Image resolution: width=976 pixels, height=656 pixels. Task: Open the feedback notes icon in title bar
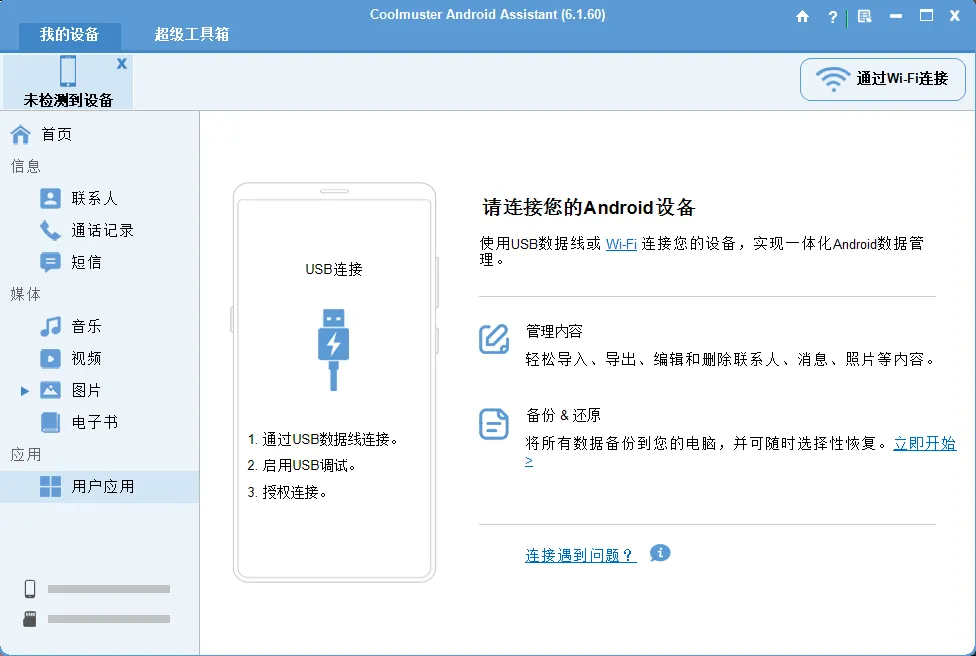(x=865, y=16)
